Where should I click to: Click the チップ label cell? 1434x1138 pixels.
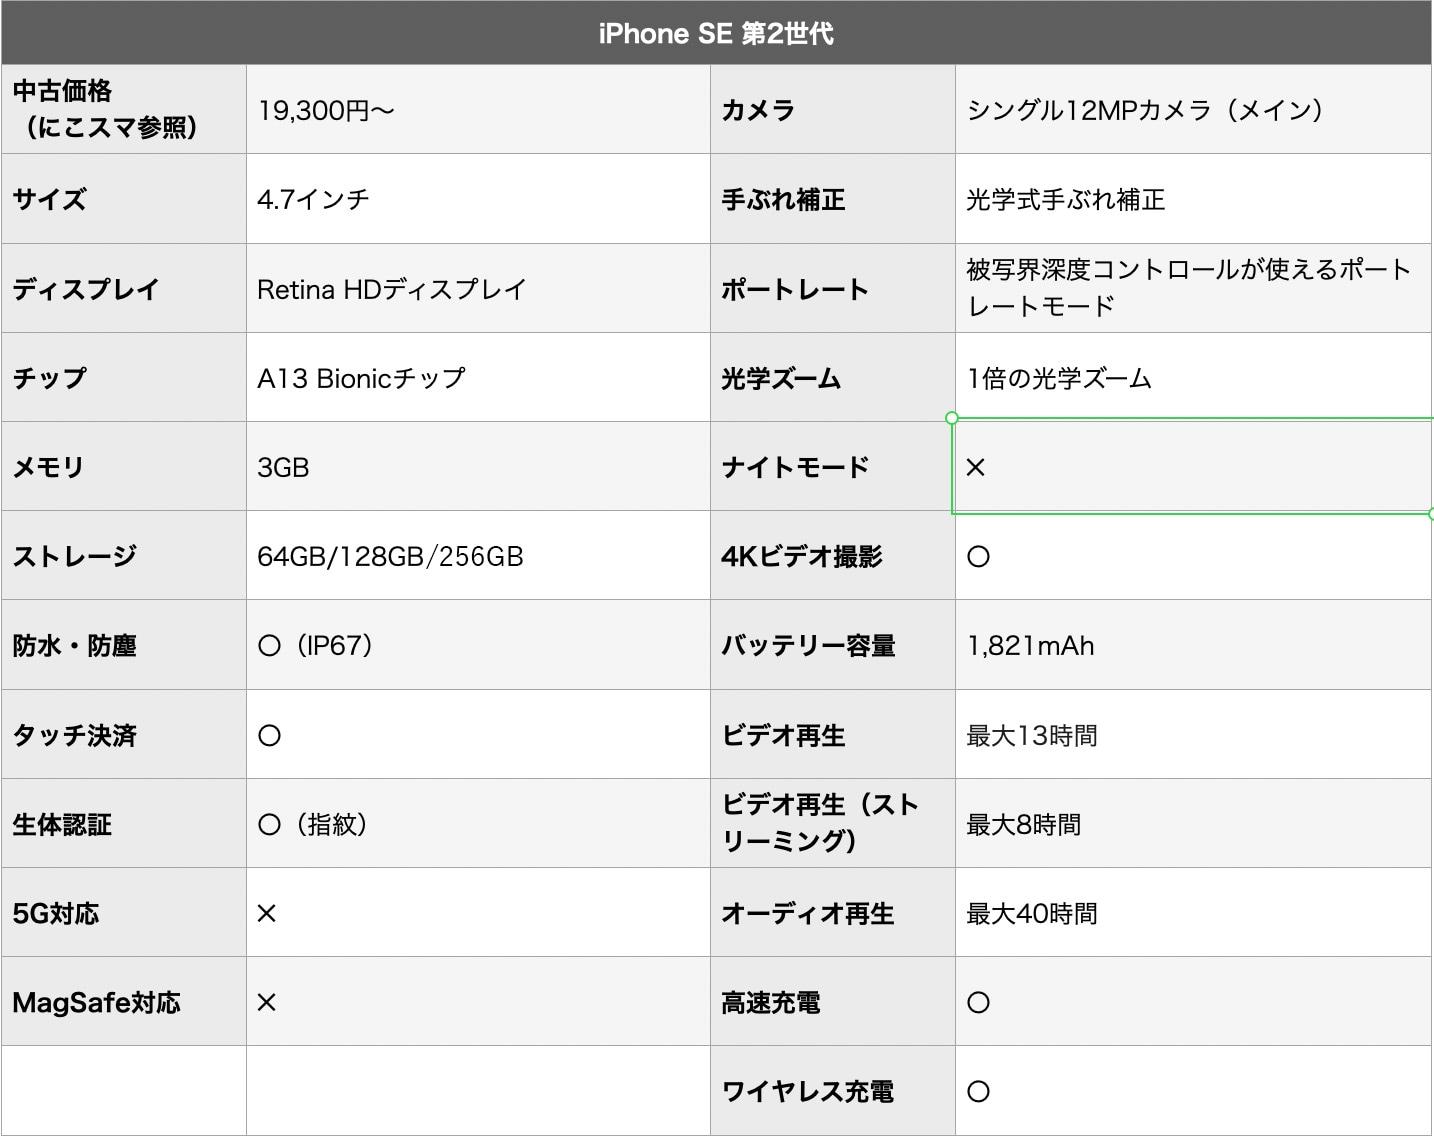pos(124,377)
